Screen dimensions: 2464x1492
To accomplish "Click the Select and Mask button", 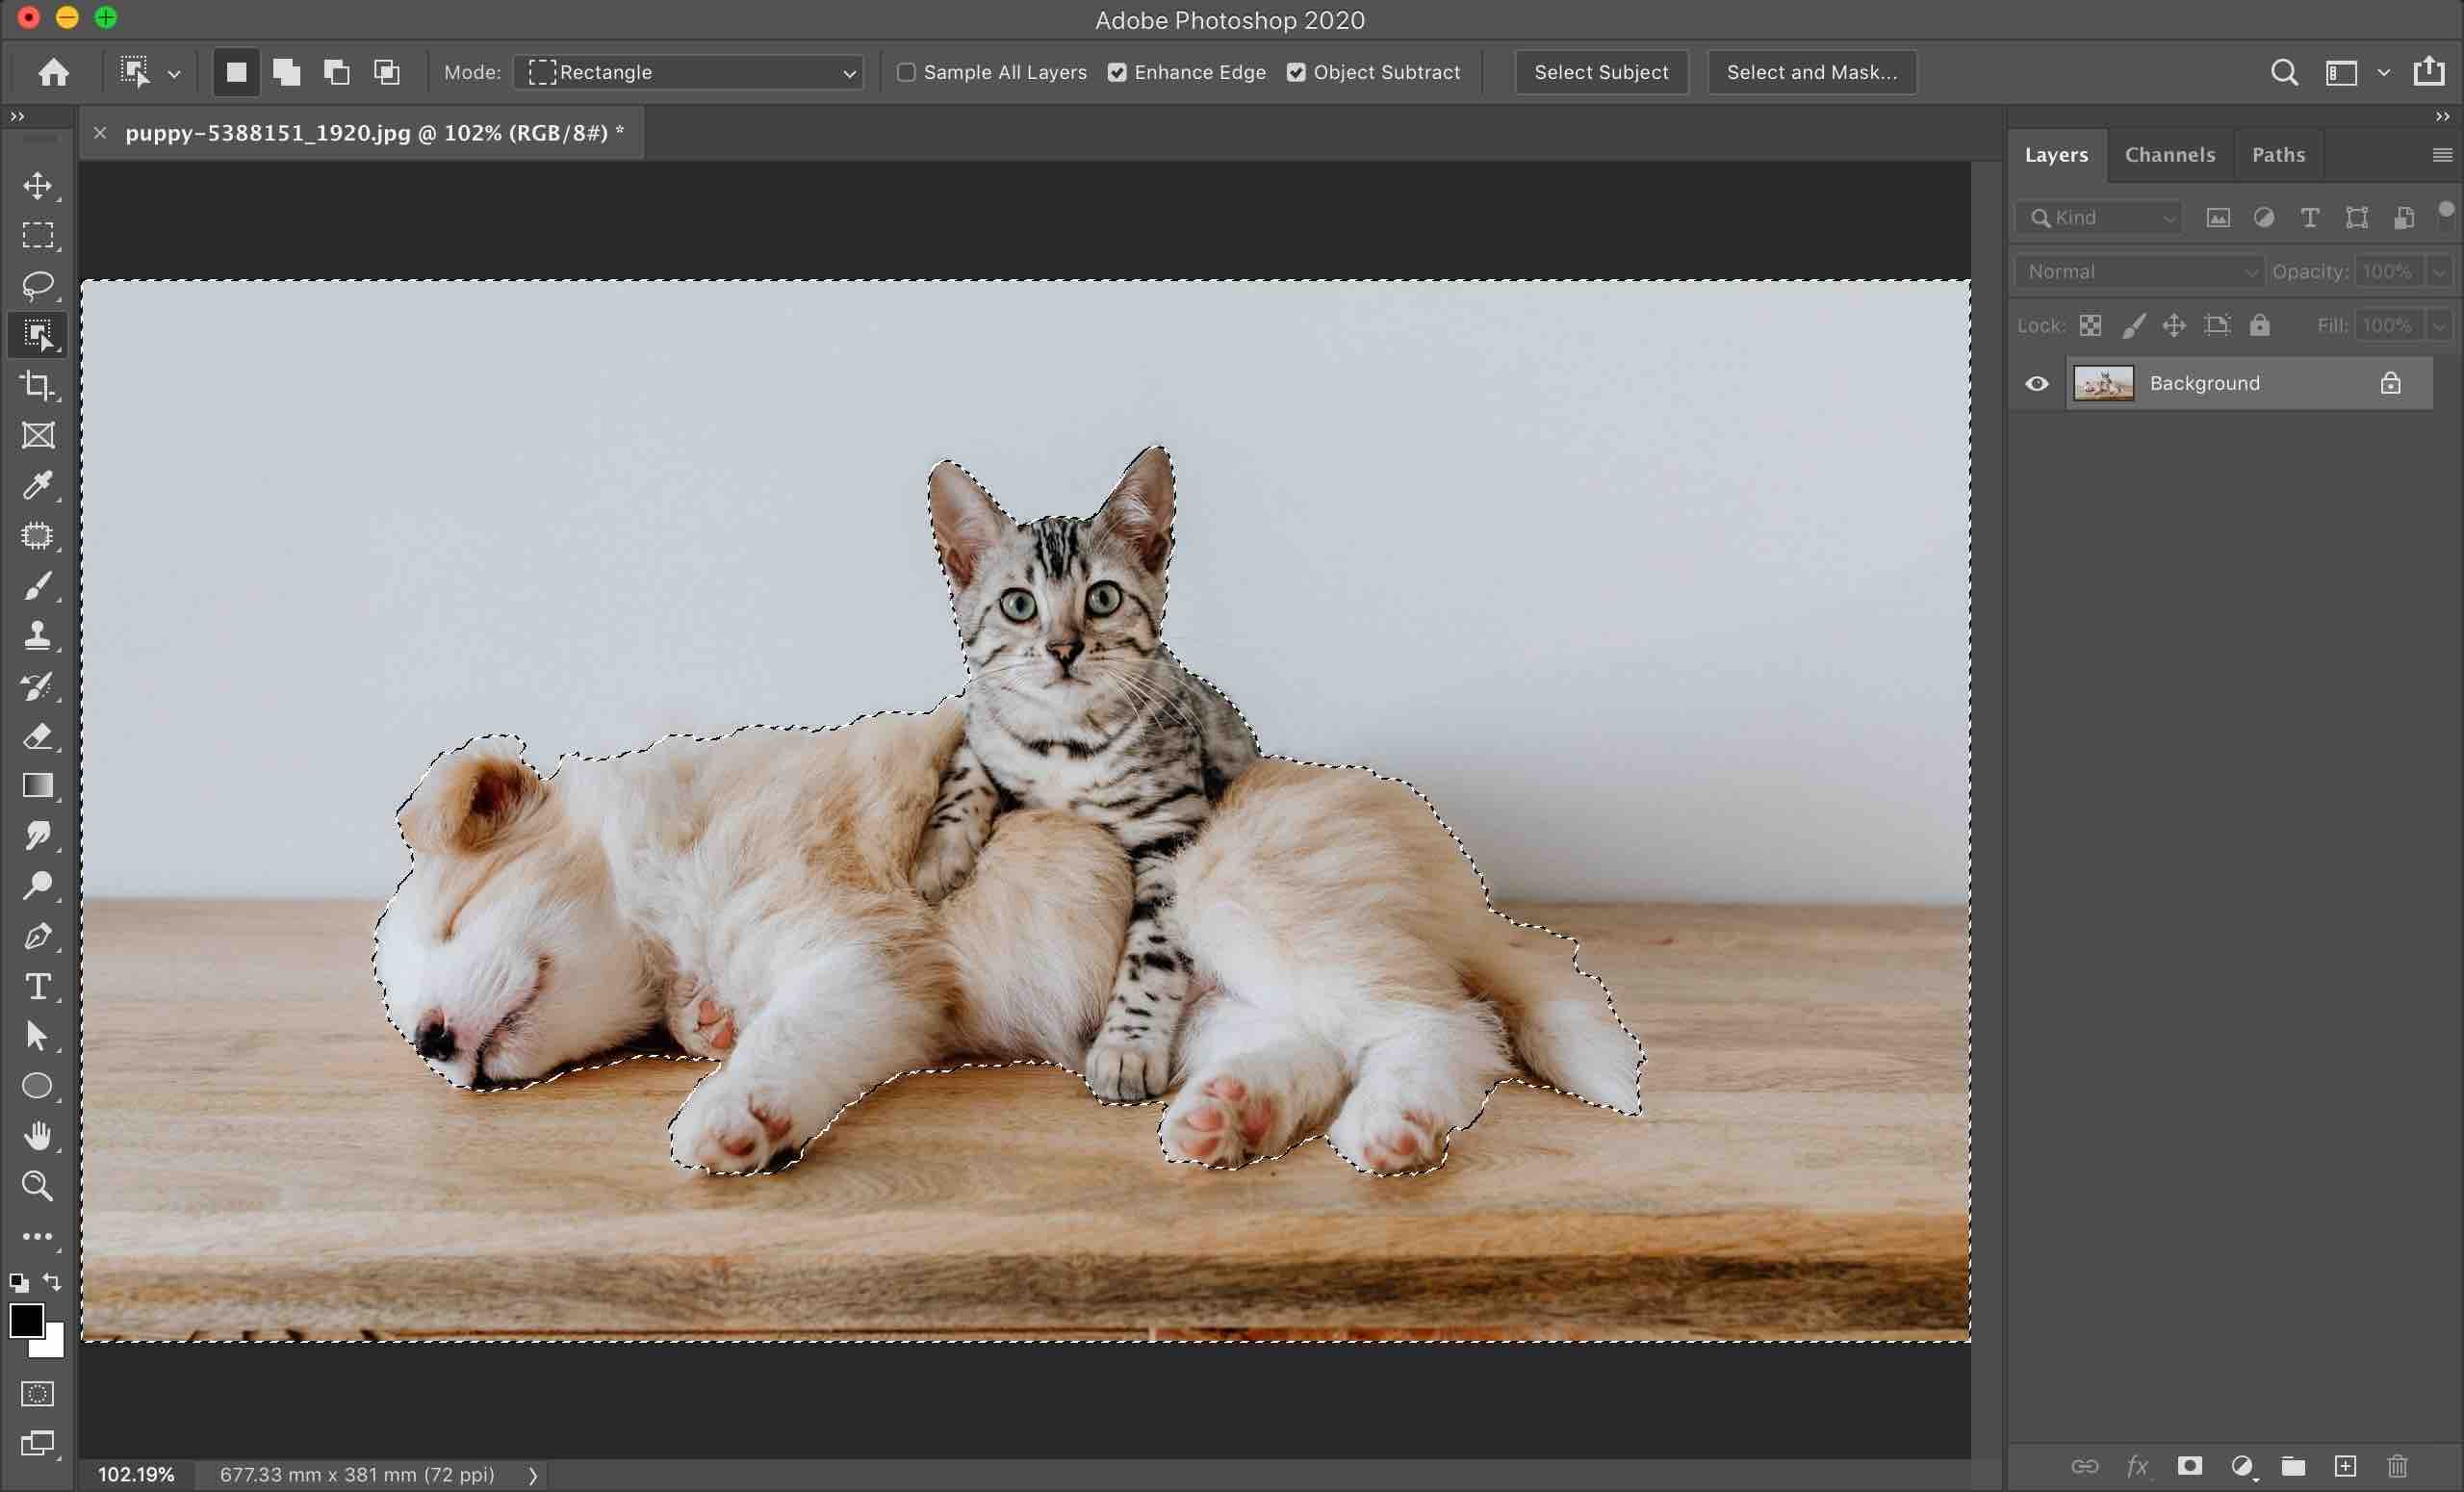I will [1811, 72].
